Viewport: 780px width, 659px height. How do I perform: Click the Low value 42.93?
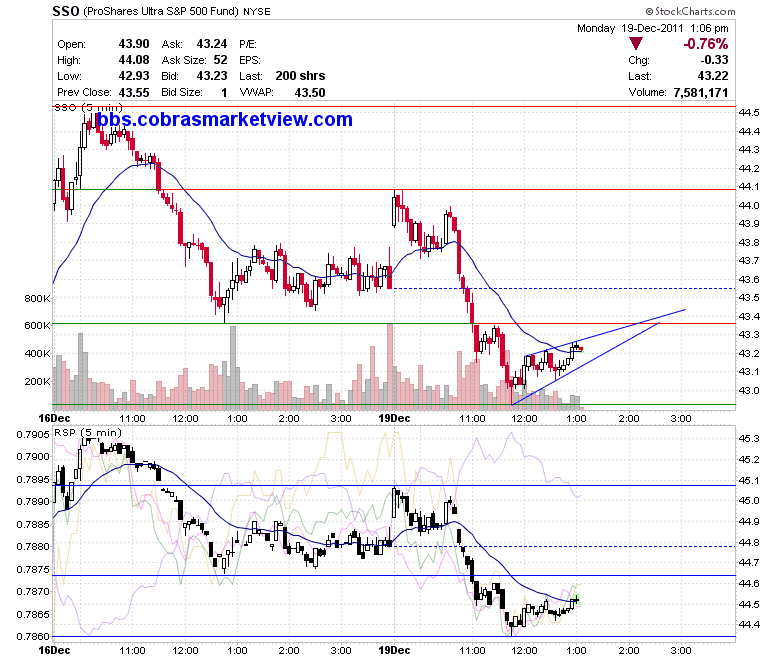134,76
